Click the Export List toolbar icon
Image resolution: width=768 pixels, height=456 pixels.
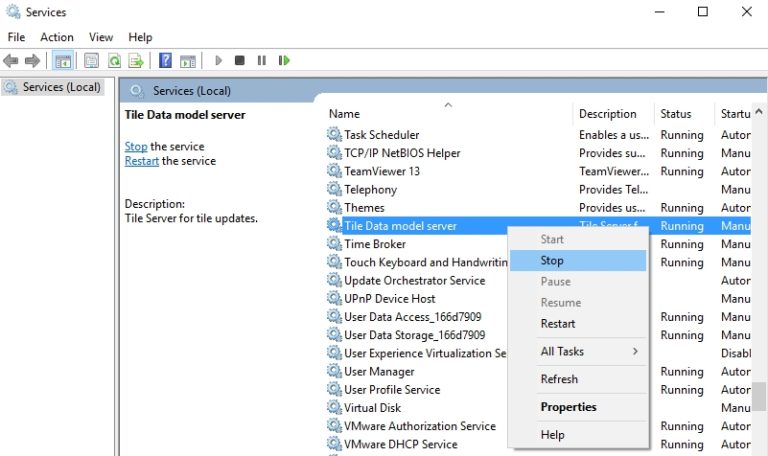pyautogui.click(x=135, y=61)
